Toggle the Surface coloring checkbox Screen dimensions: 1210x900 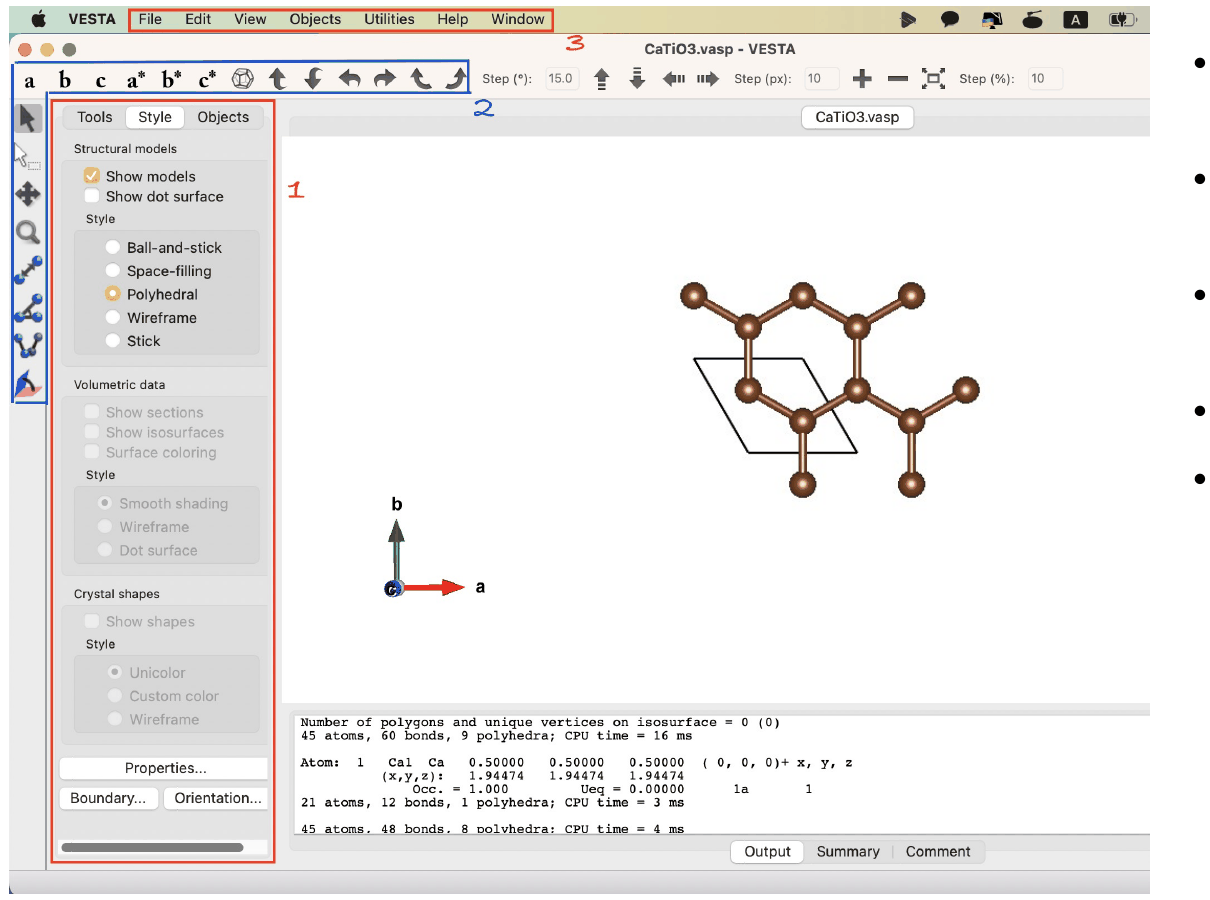(x=91, y=452)
